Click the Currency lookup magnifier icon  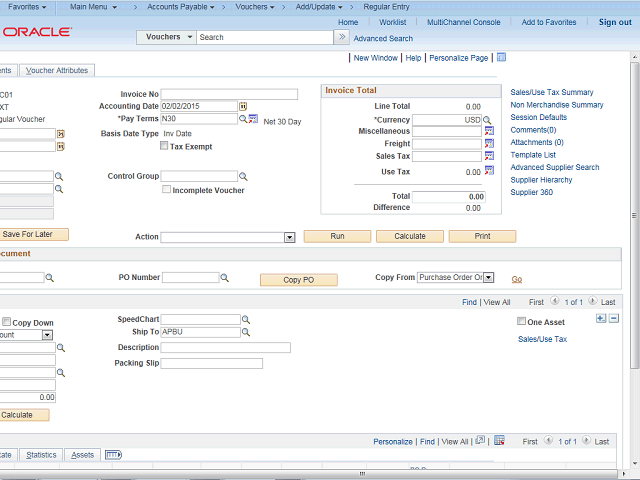(x=488, y=119)
